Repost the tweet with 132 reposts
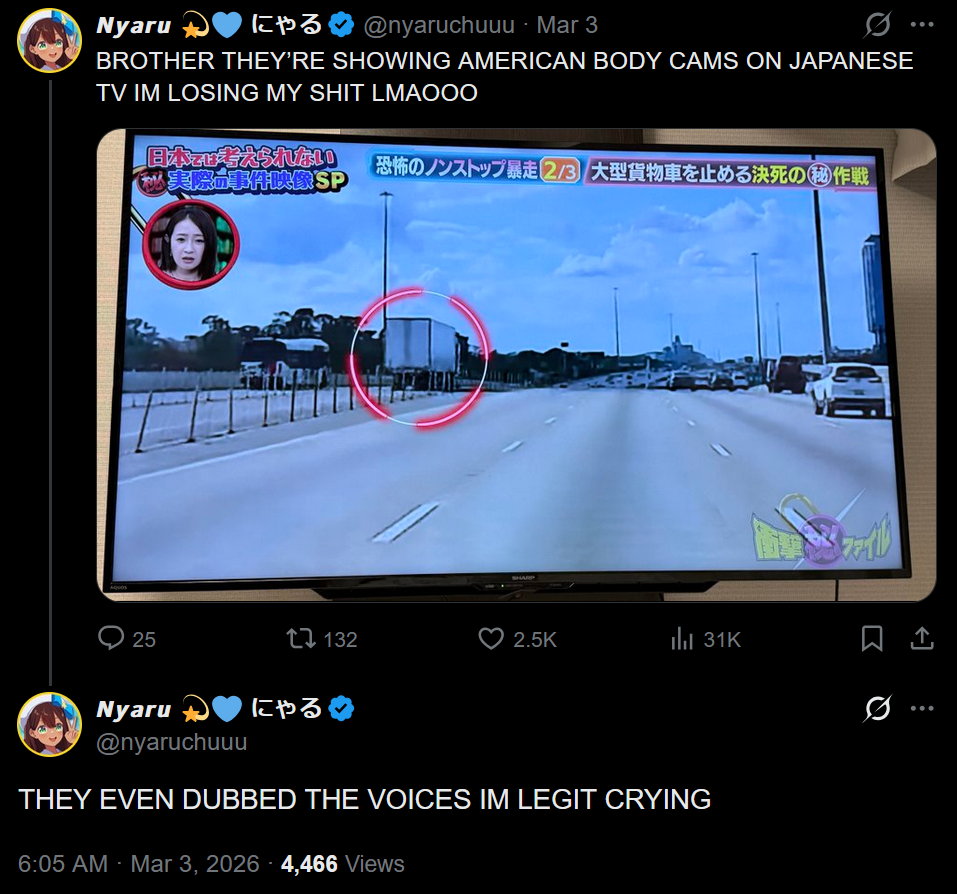Viewport: 957px width, 894px height. pos(301,639)
